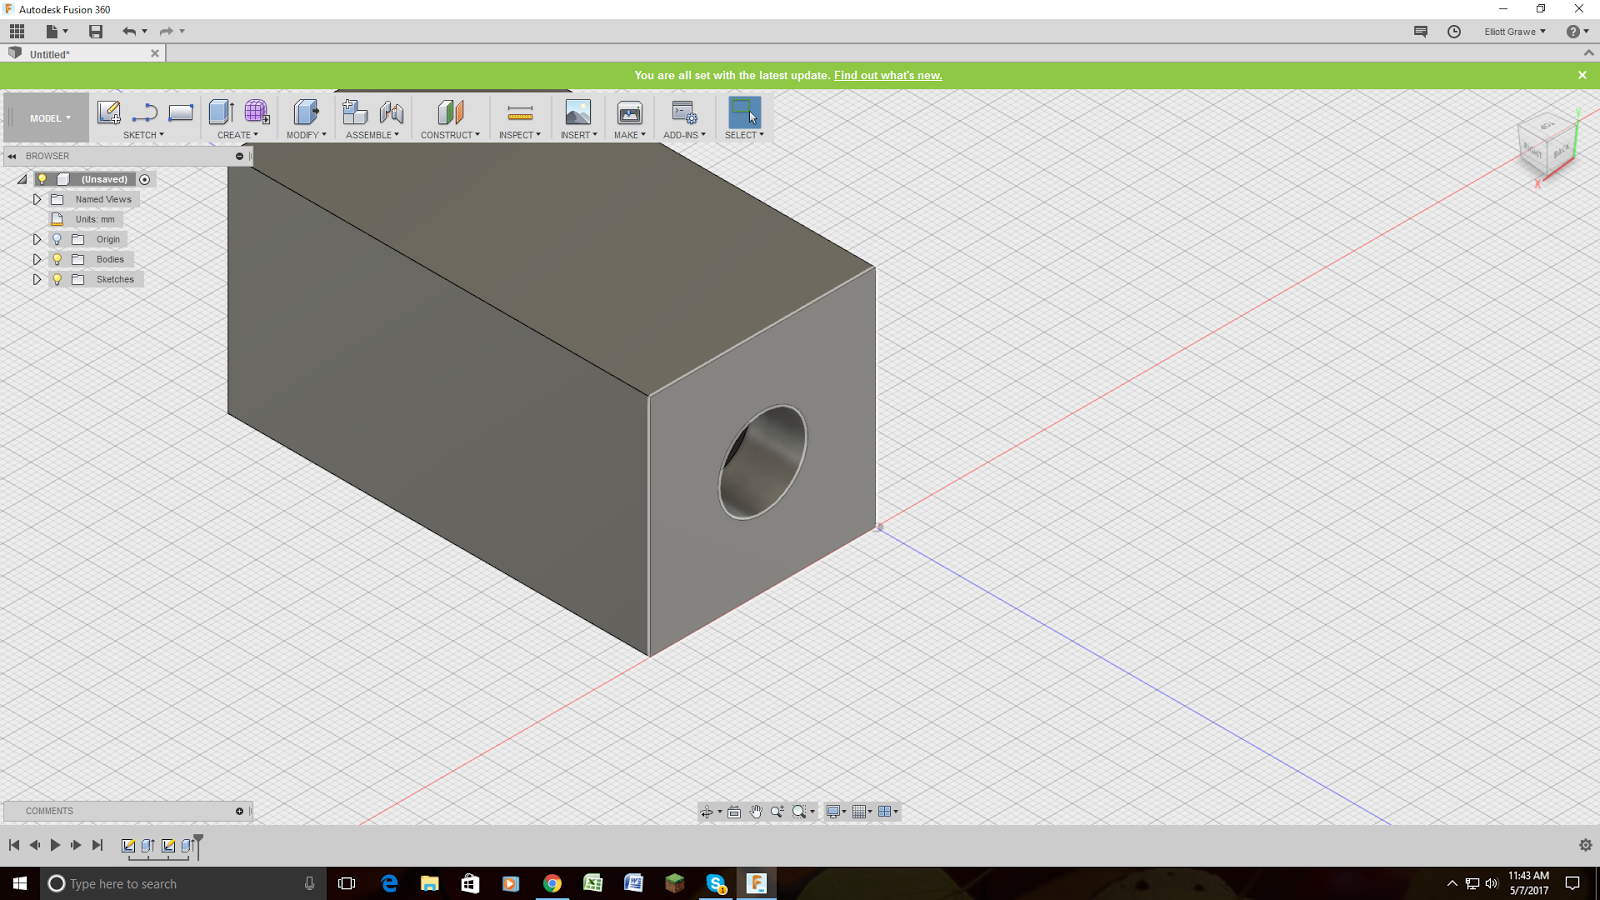Open timeline settings gear

coord(1585,845)
